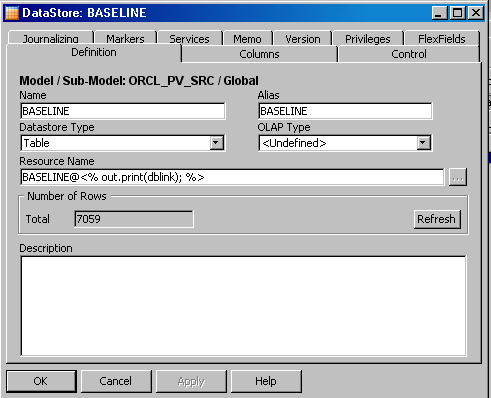Viewport: 491px width, 398px height.
Task: Click the OLAP Type label
Action: [284, 127]
